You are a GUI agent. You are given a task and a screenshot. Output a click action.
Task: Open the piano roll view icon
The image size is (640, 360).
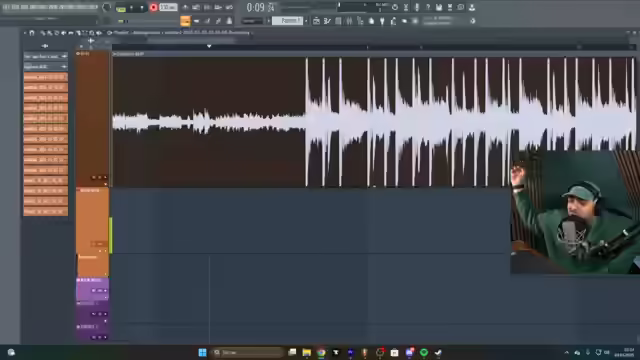(327, 21)
